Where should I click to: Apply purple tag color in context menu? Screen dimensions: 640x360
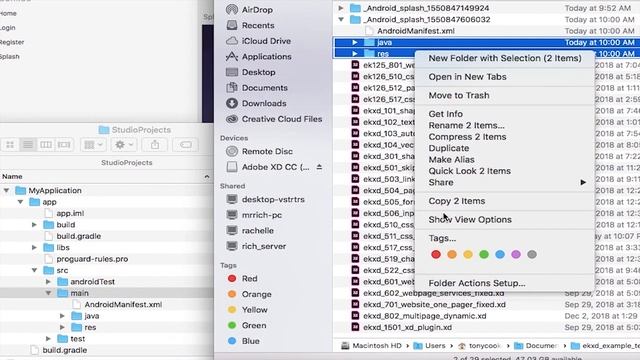point(516,254)
